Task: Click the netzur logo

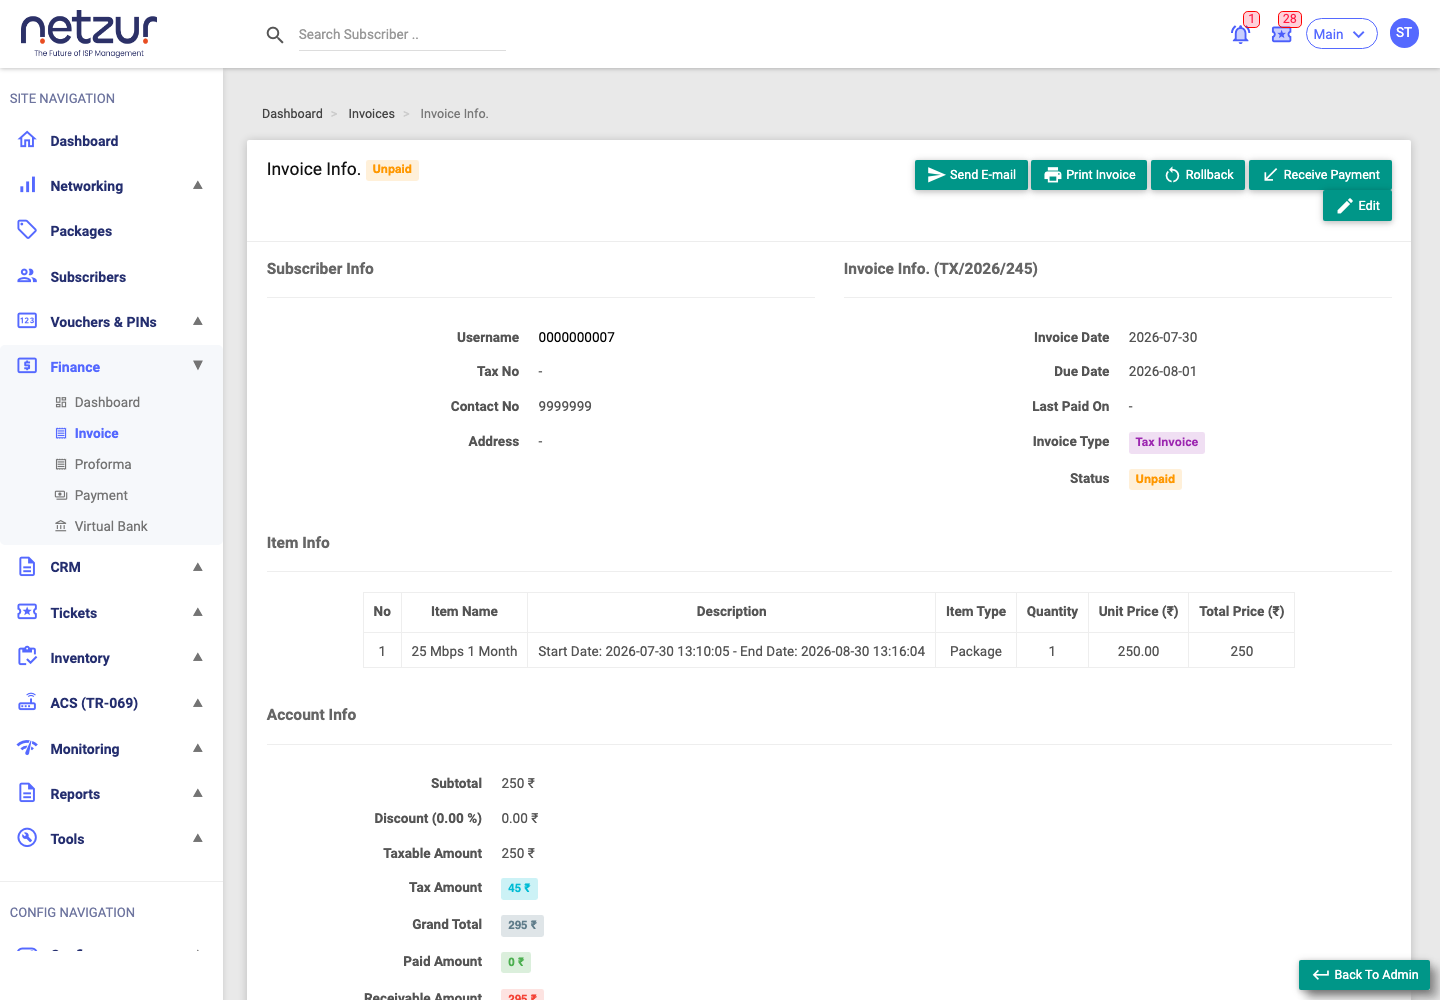Action: pos(89,35)
